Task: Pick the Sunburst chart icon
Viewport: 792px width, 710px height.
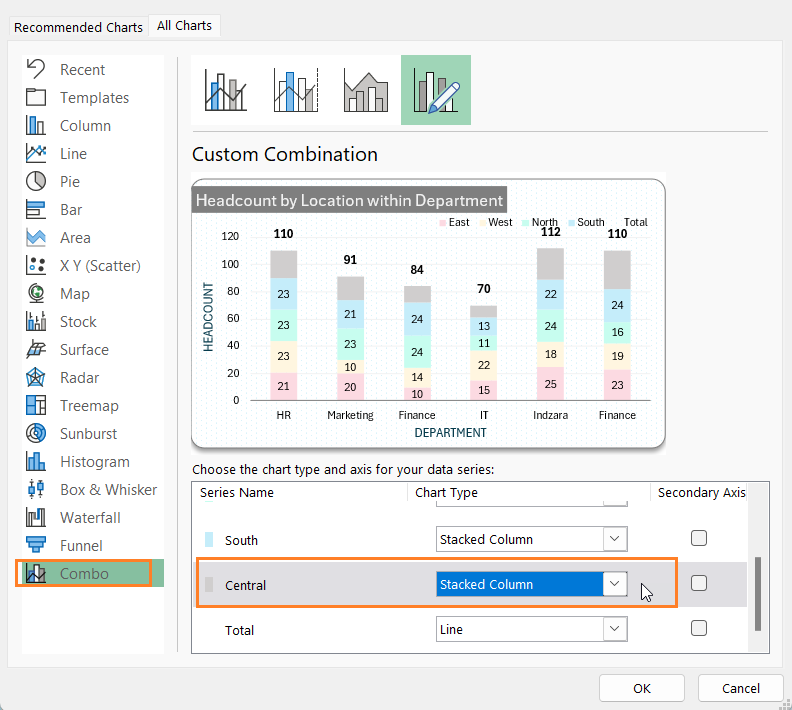Action: 36,433
